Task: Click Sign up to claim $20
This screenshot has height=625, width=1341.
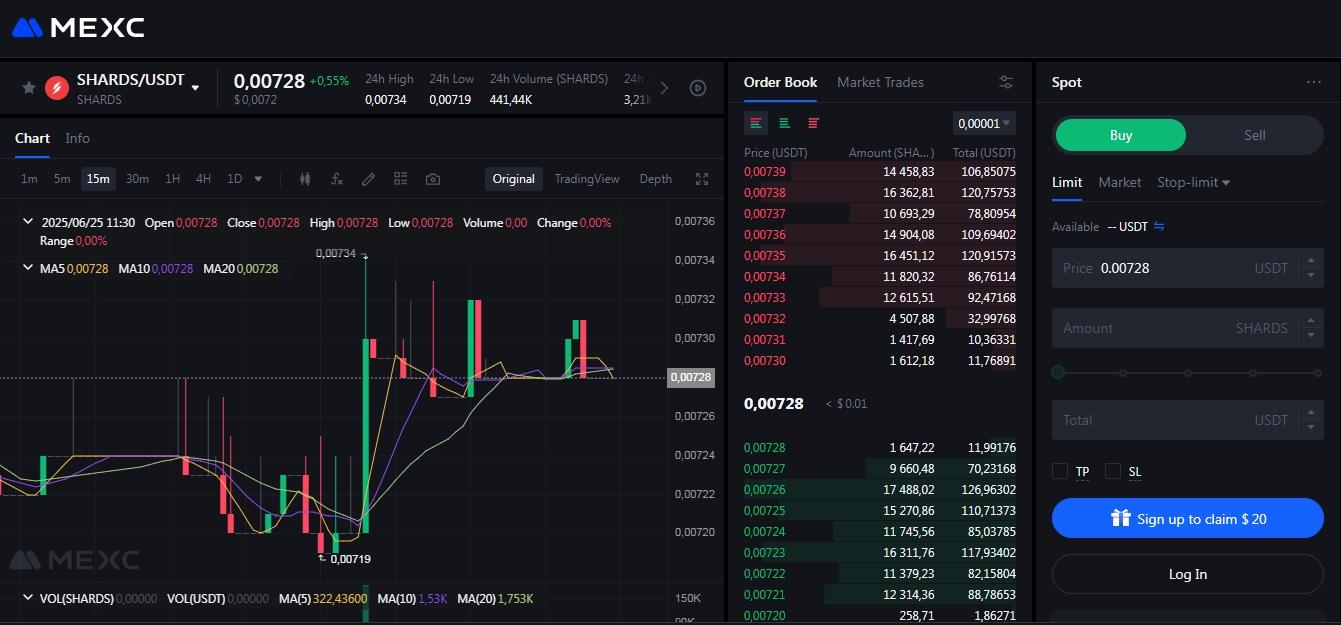Action: pyautogui.click(x=1188, y=518)
